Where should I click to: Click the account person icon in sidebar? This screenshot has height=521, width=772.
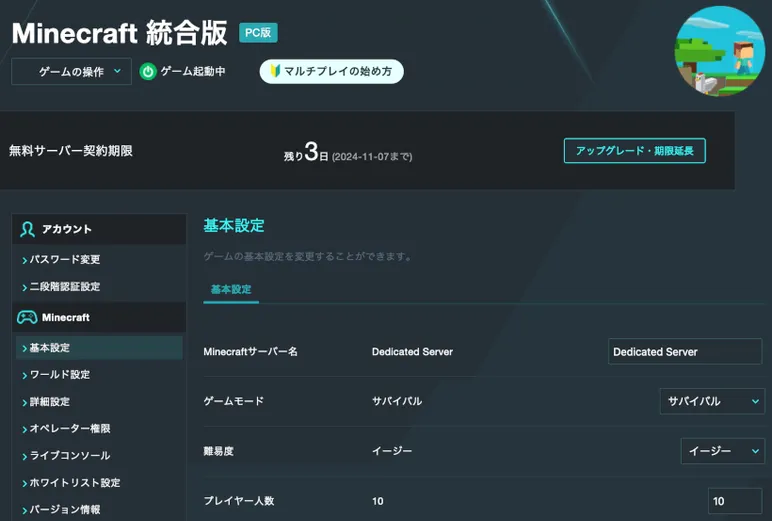click(27, 229)
